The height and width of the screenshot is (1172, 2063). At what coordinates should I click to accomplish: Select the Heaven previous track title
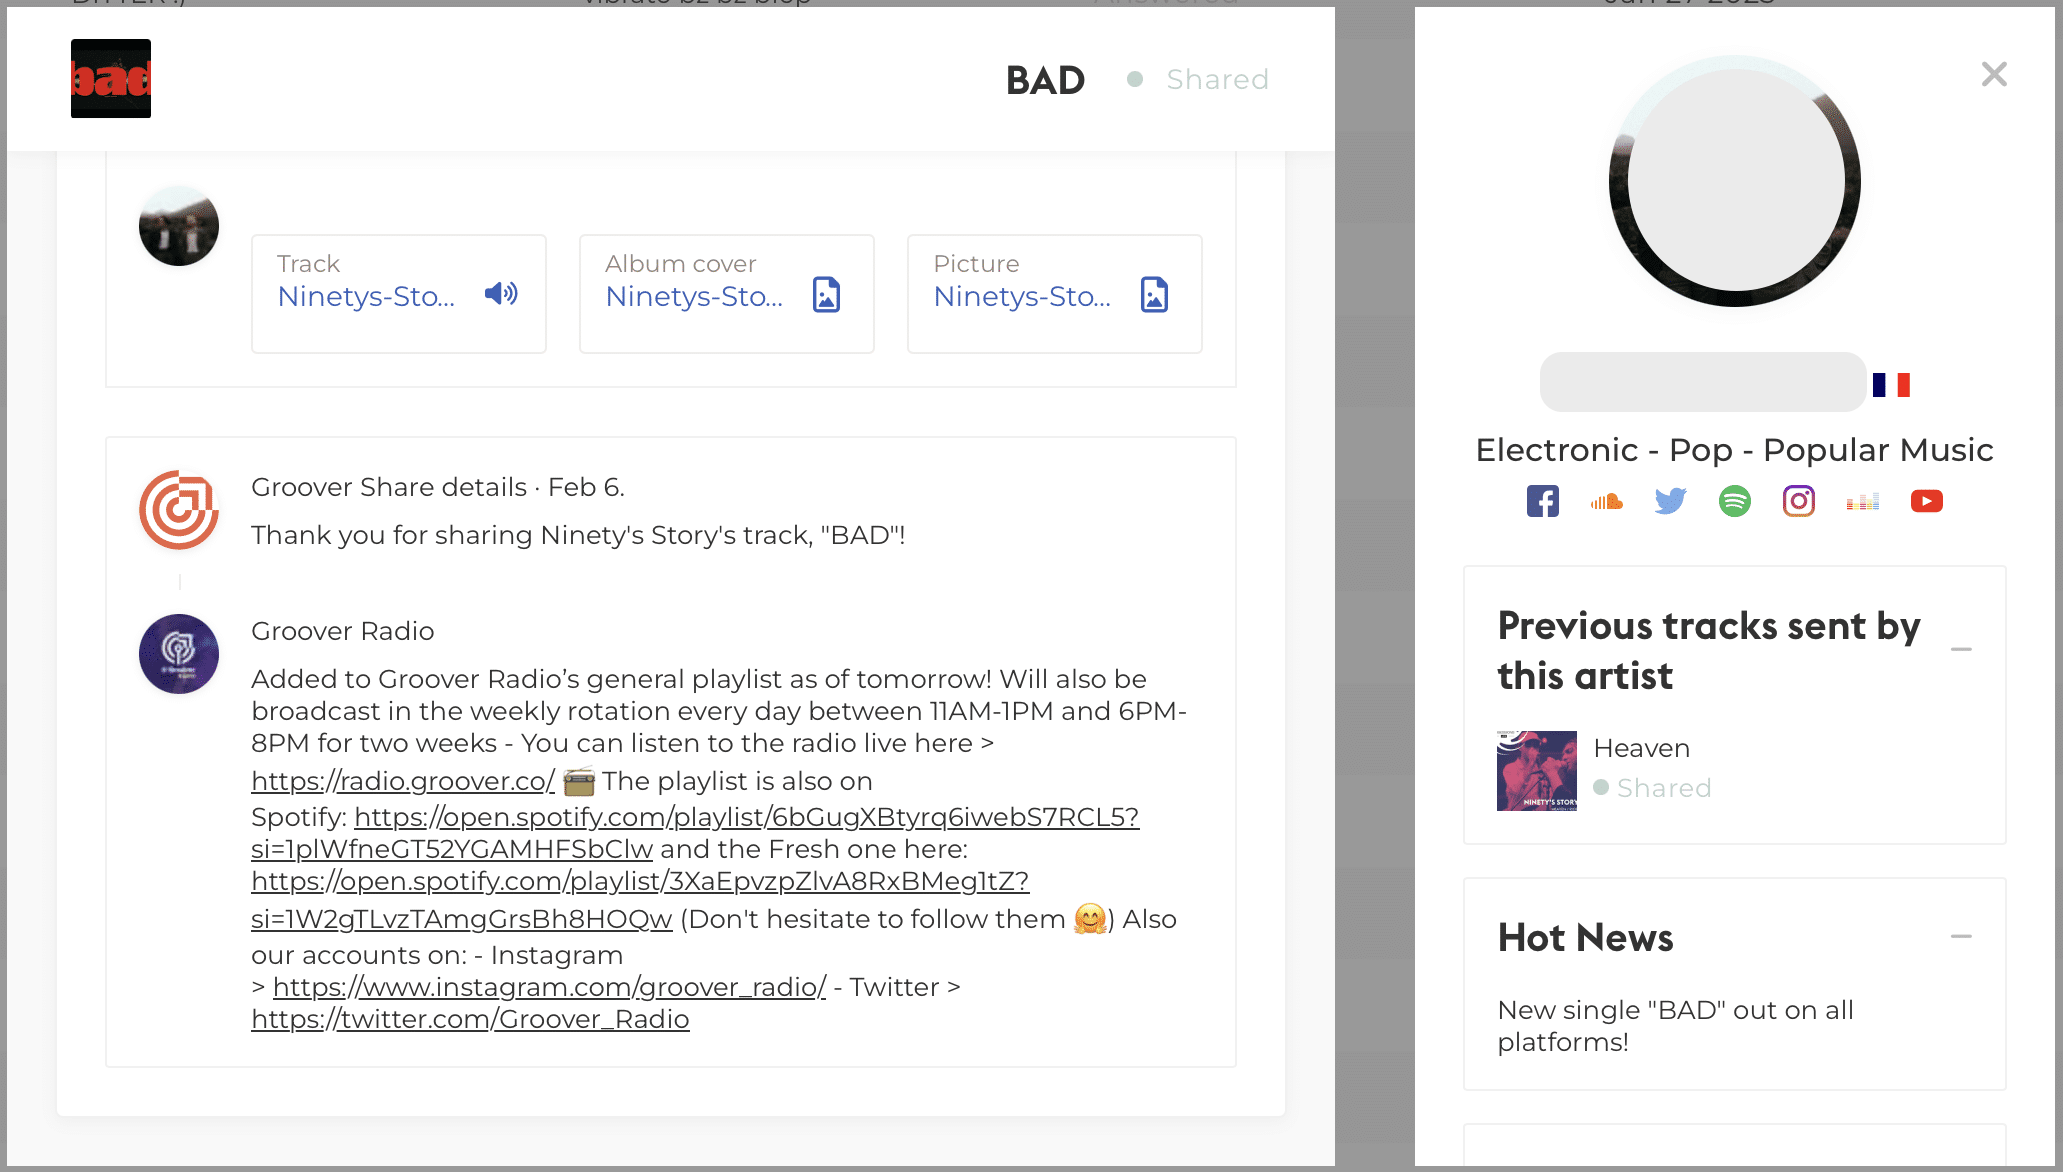point(1641,748)
